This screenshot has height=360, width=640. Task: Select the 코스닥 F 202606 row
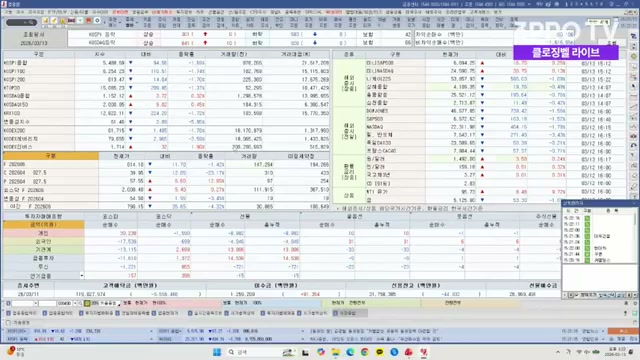click(x=166, y=190)
